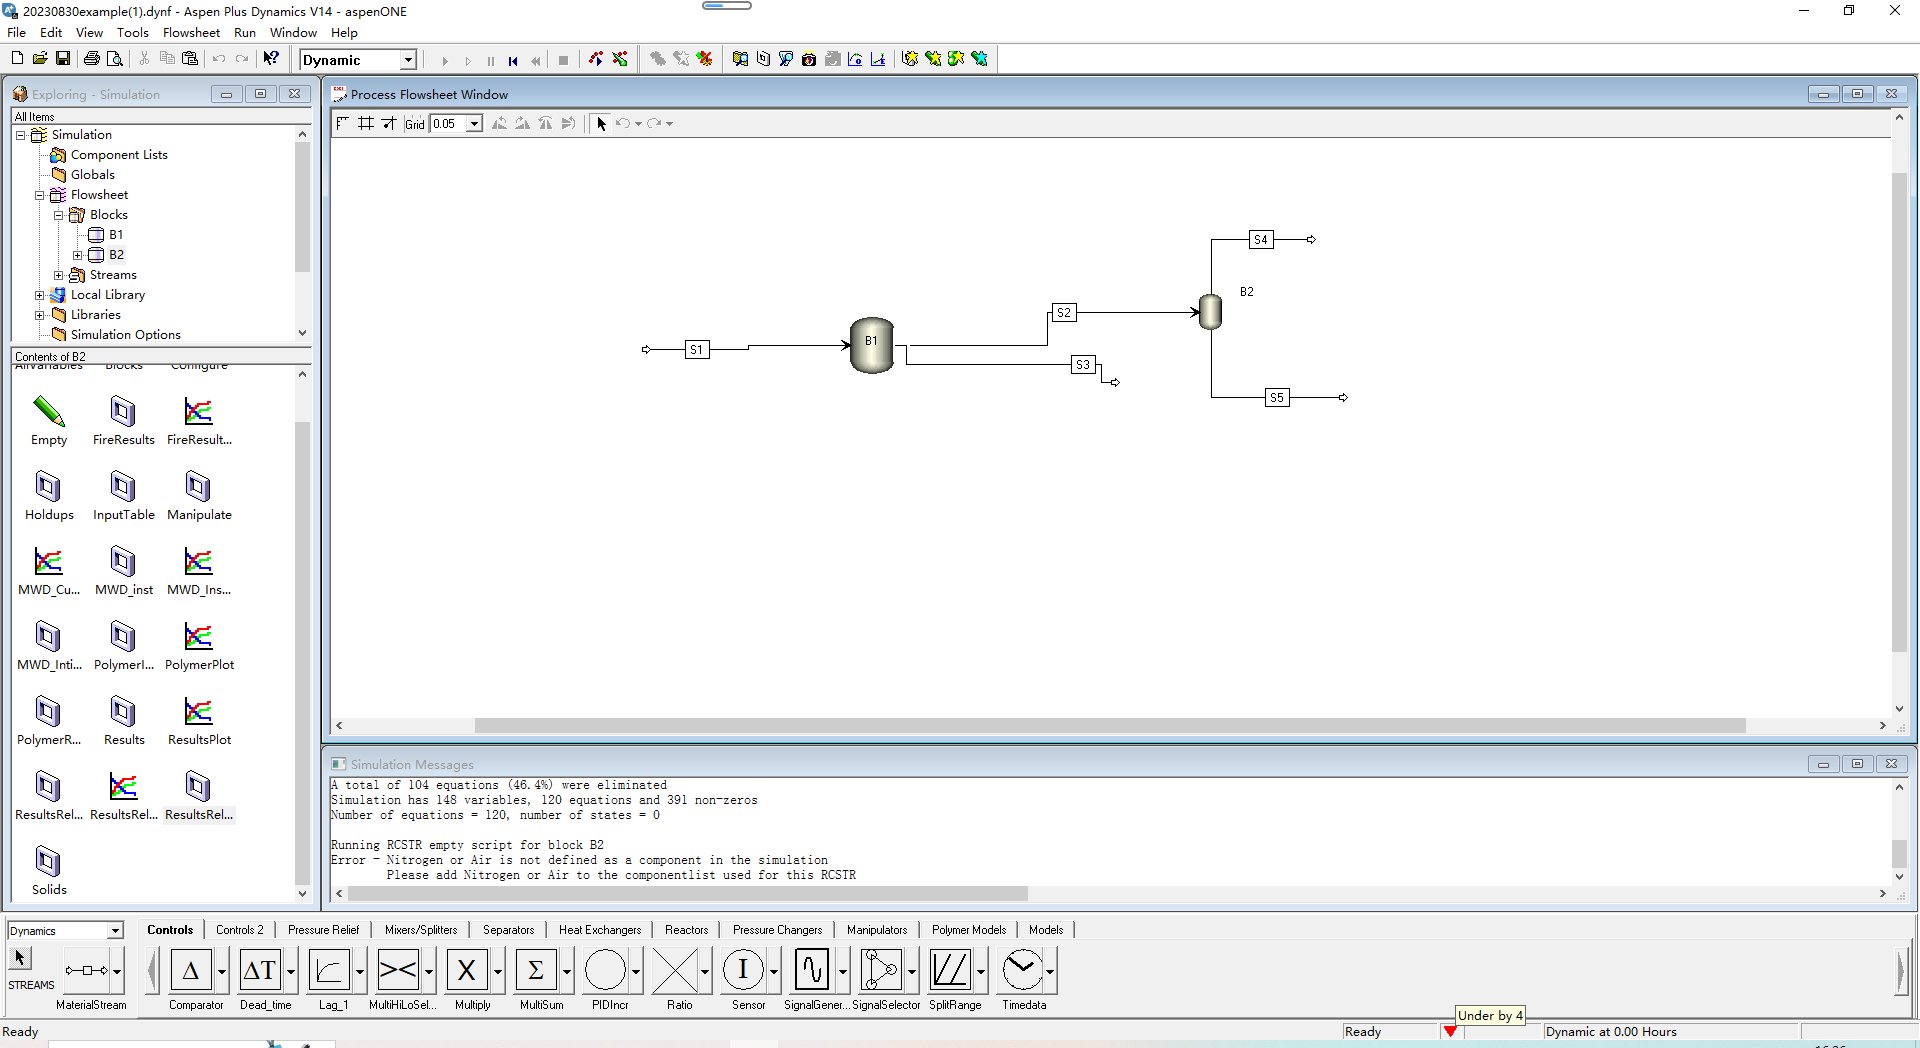Screen dimensions: 1920x1048
Task: Open the Flowsheet menu
Action: click(x=191, y=33)
